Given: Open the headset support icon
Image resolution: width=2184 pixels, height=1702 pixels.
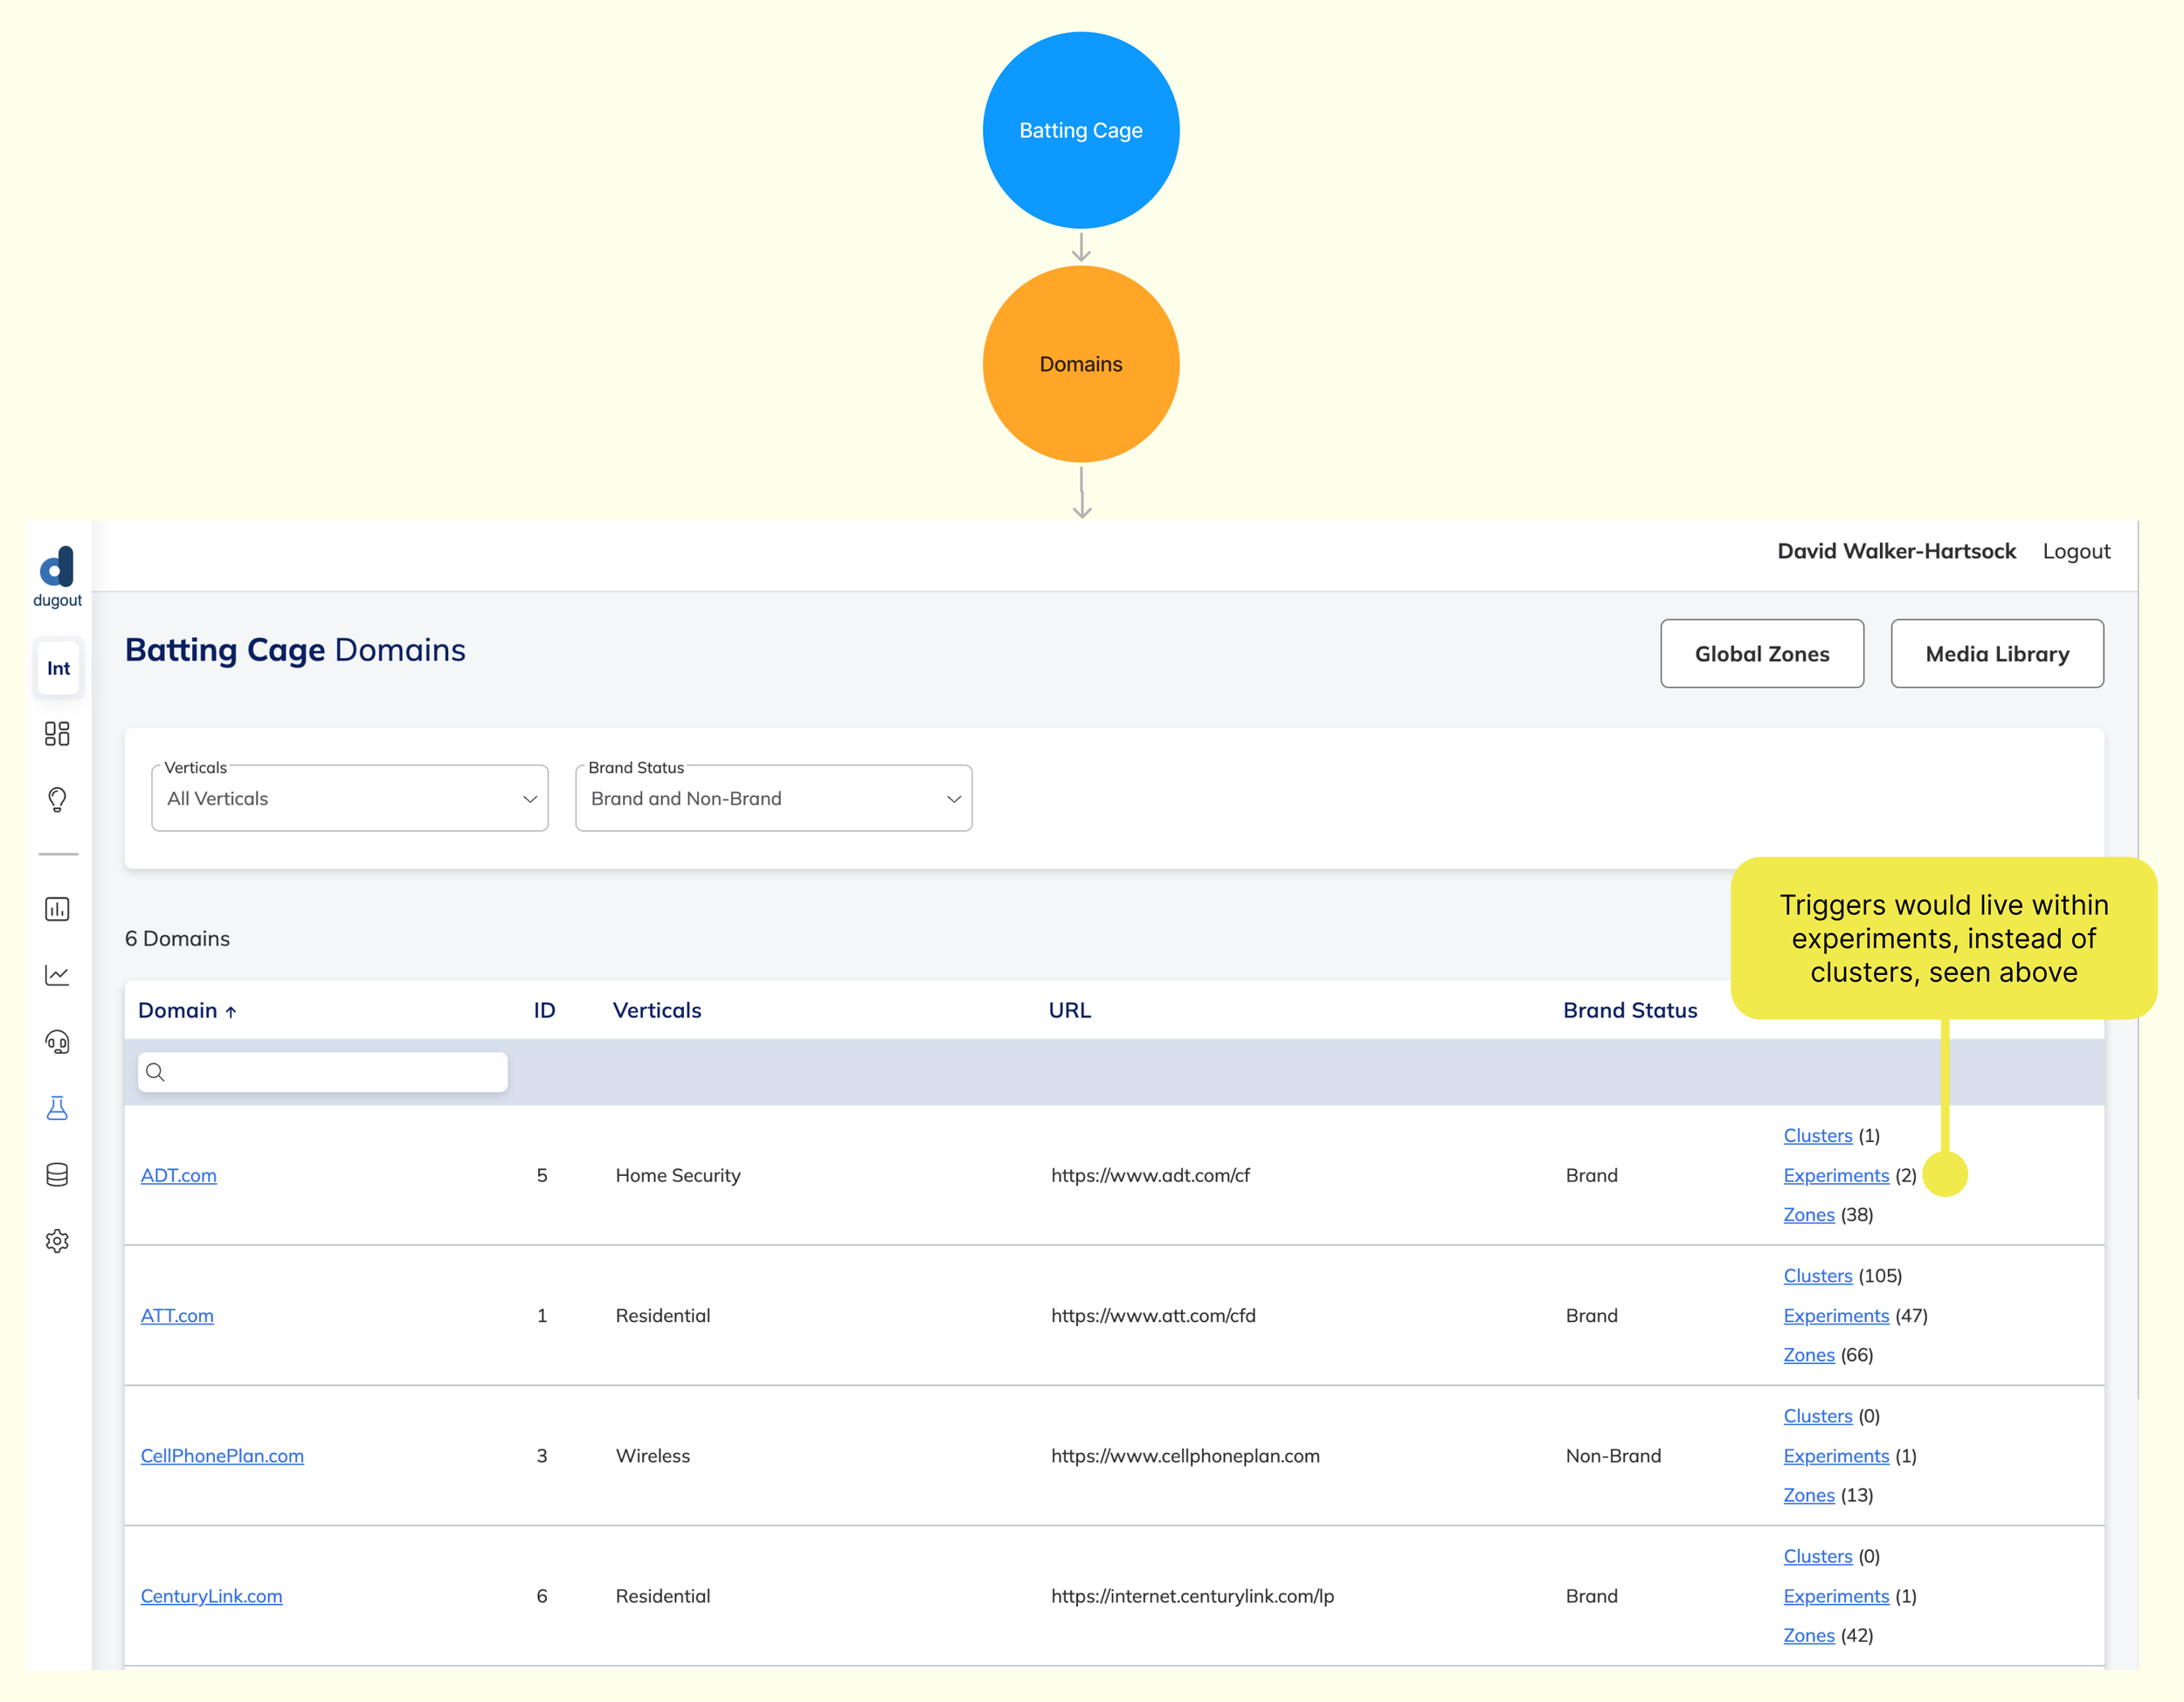Looking at the screenshot, I should pos(57,1042).
